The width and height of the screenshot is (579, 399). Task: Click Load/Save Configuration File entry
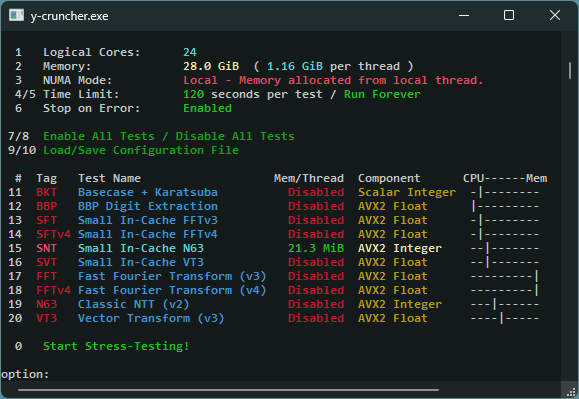[x=141, y=150]
